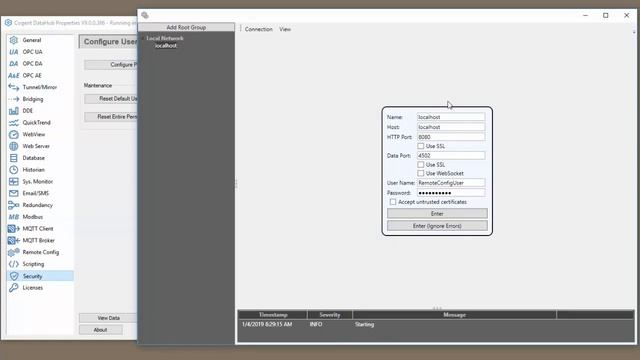Image resolution: width=640 pixels, height=360 pixels.
Task: Select DDE chart icon
Action: point(13,111)
